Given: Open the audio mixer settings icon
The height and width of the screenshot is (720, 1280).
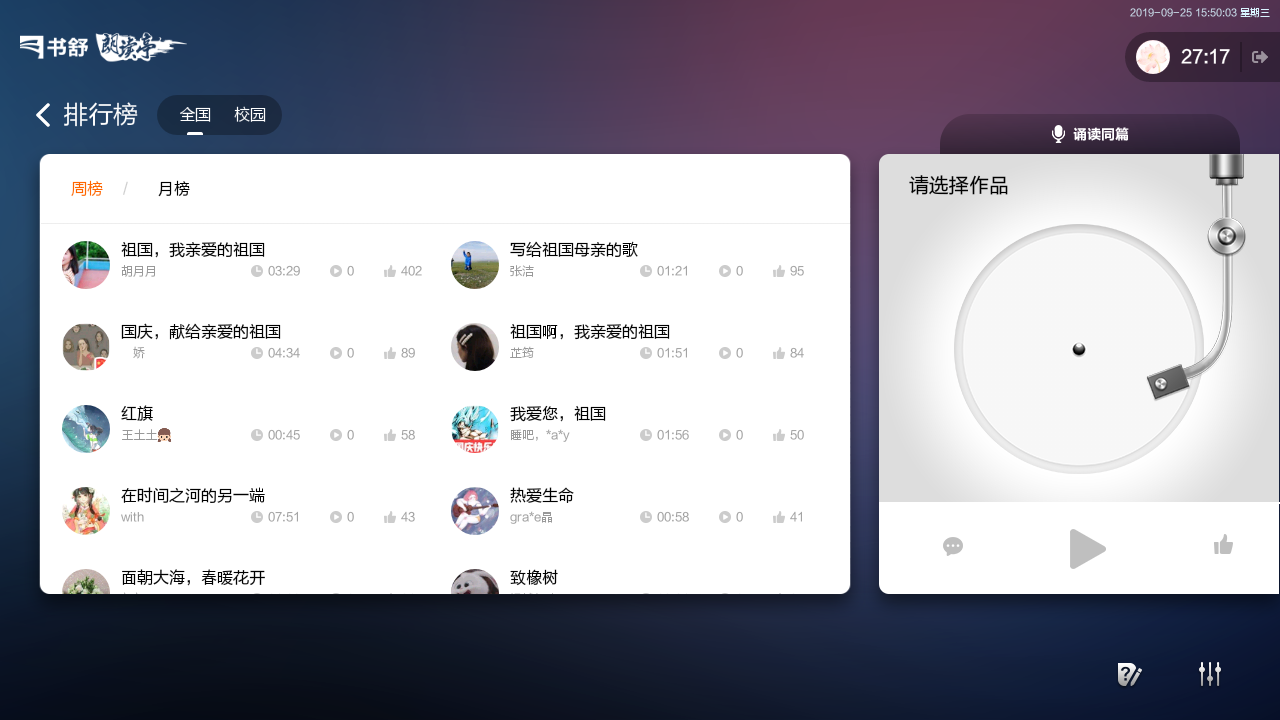Looking at the screenshot, I should [x=1210, y=674].
